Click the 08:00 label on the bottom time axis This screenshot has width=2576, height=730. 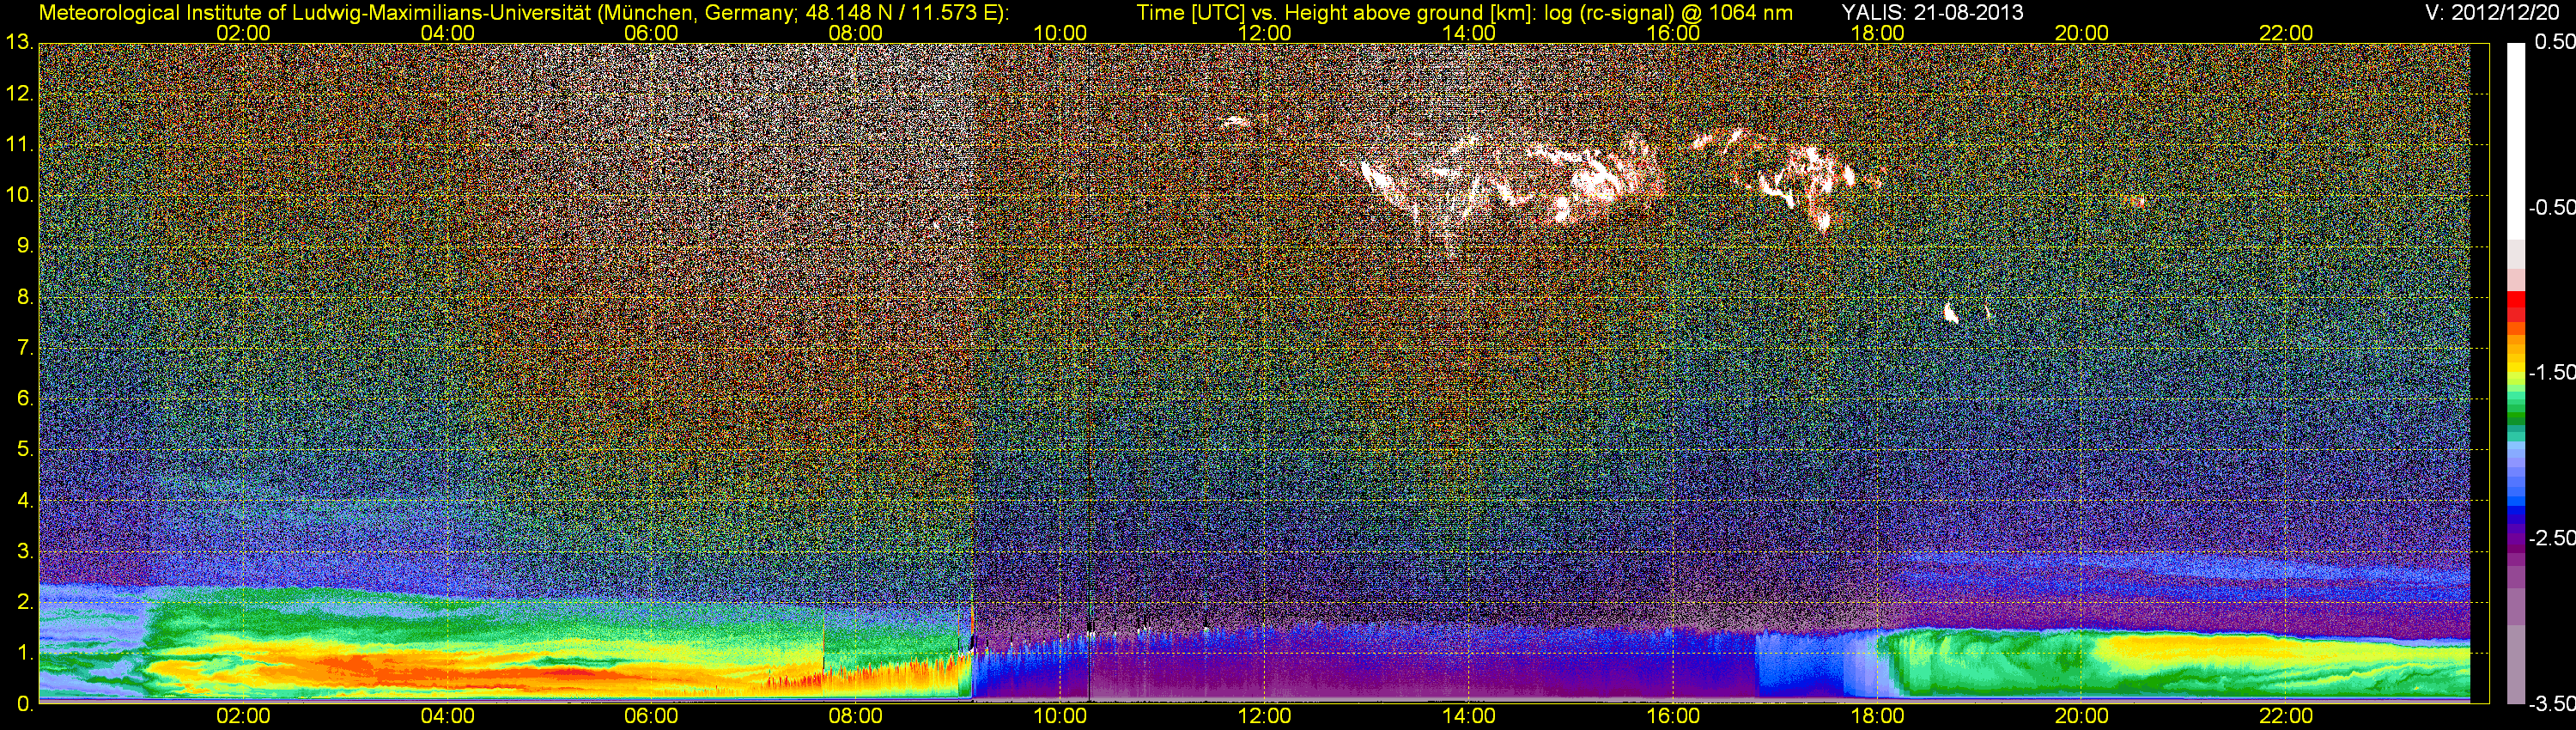(x=856, y=716)
